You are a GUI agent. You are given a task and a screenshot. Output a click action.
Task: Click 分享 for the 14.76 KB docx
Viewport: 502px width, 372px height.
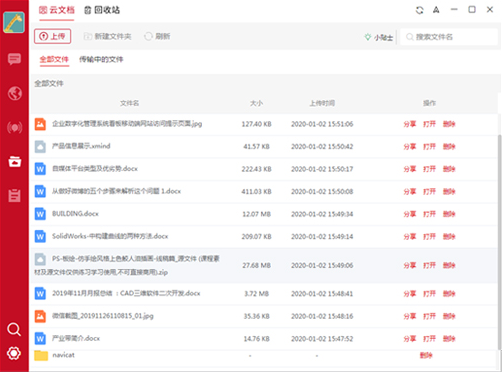pyautogui.click(x=409, y=339)
